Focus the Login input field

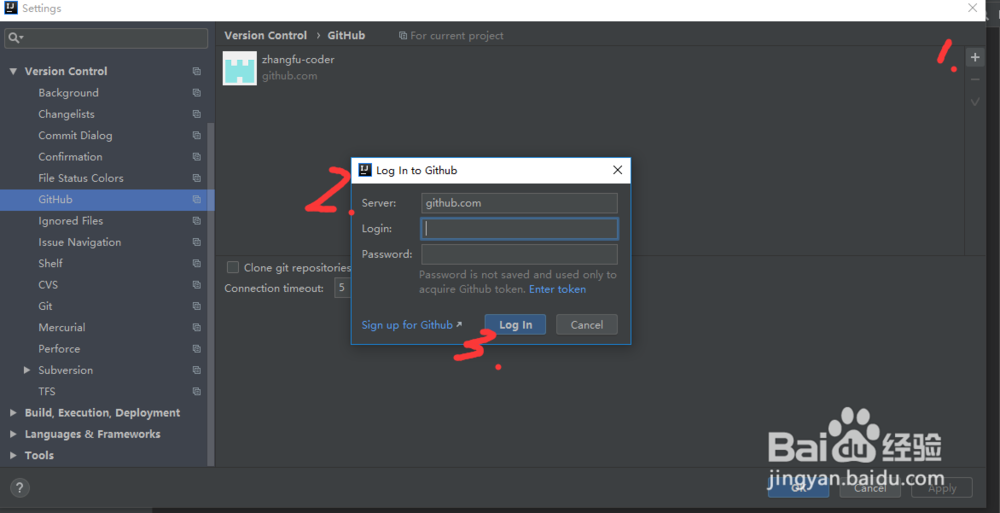pyautogui.click(x=519, y=228)
